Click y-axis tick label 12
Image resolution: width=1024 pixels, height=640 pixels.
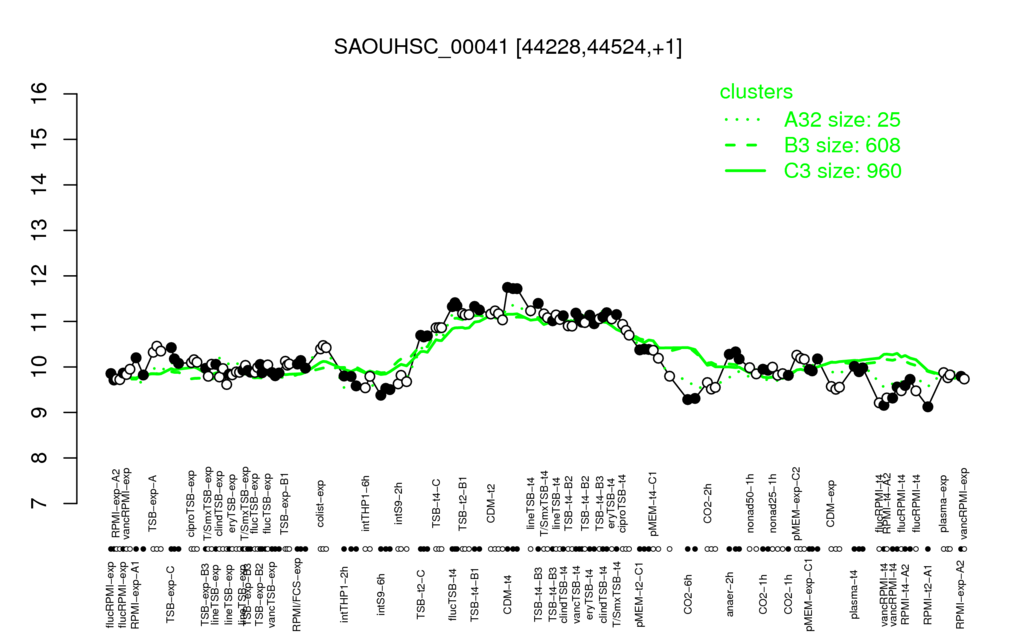tap(40, 276)
